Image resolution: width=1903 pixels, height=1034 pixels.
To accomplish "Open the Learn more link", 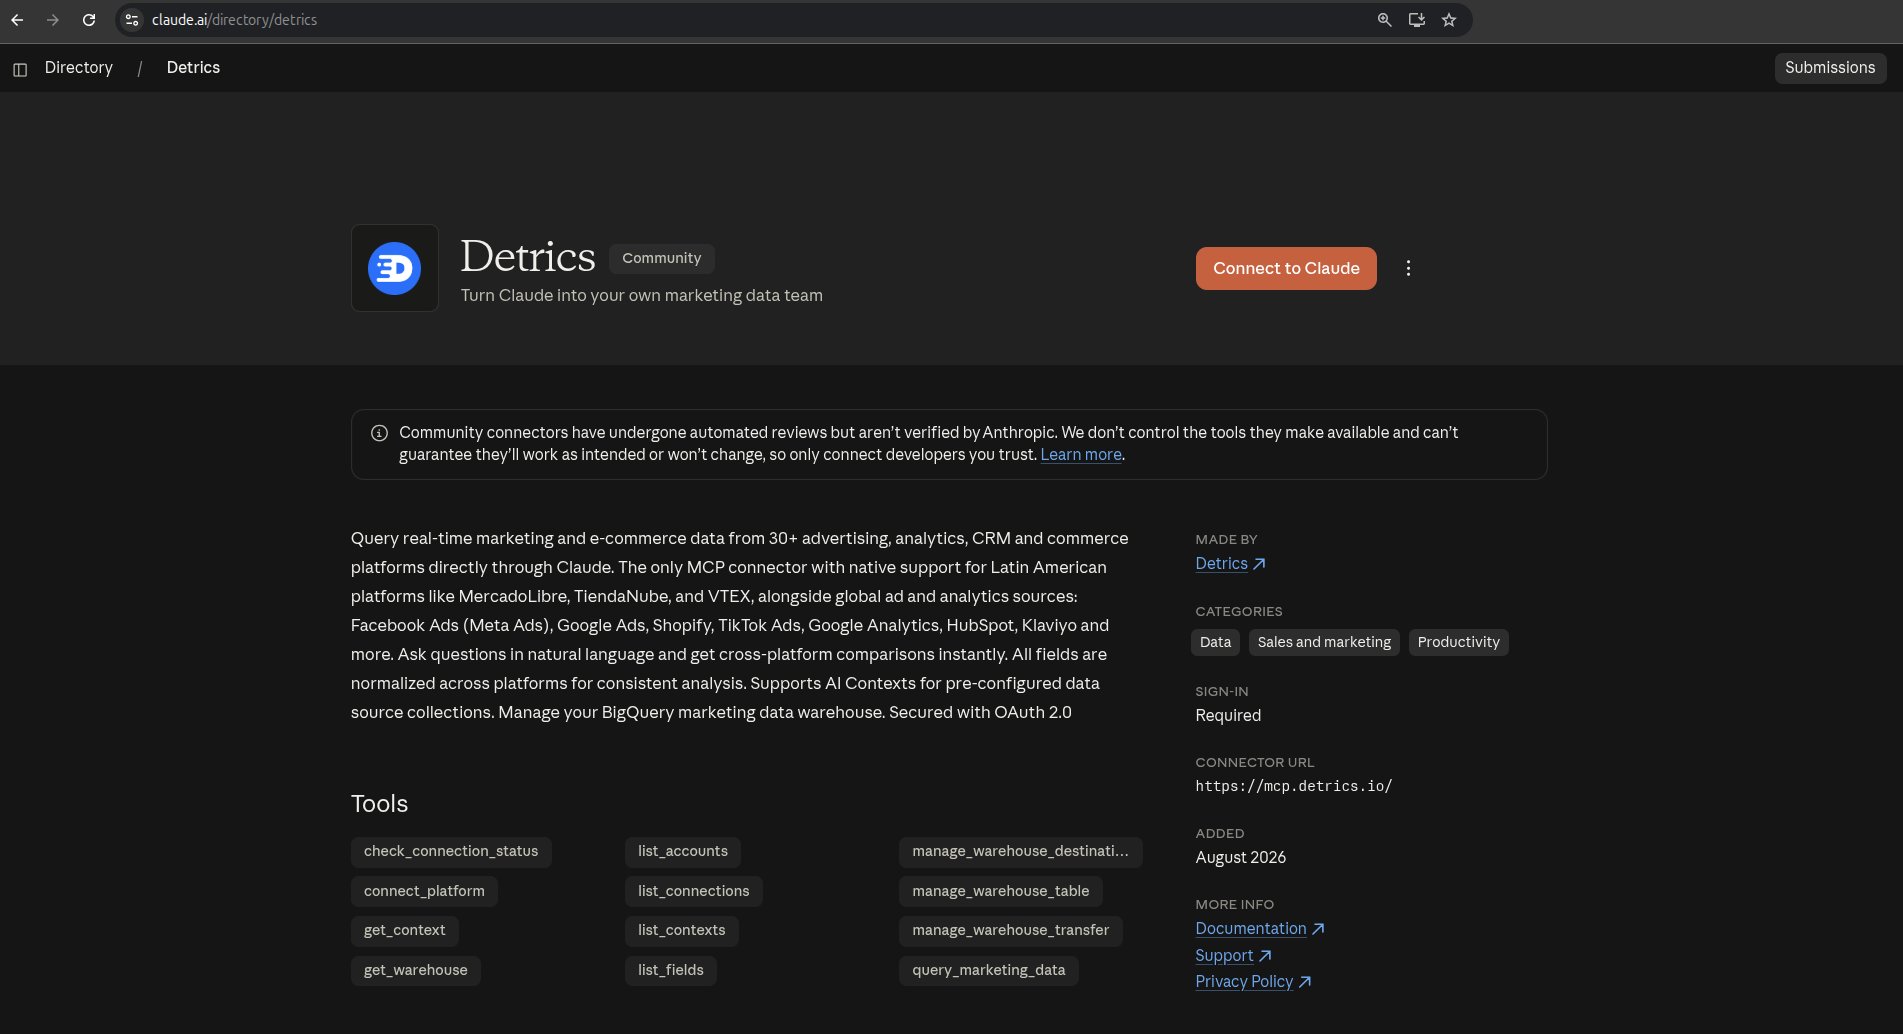I will coord(1081,455).
